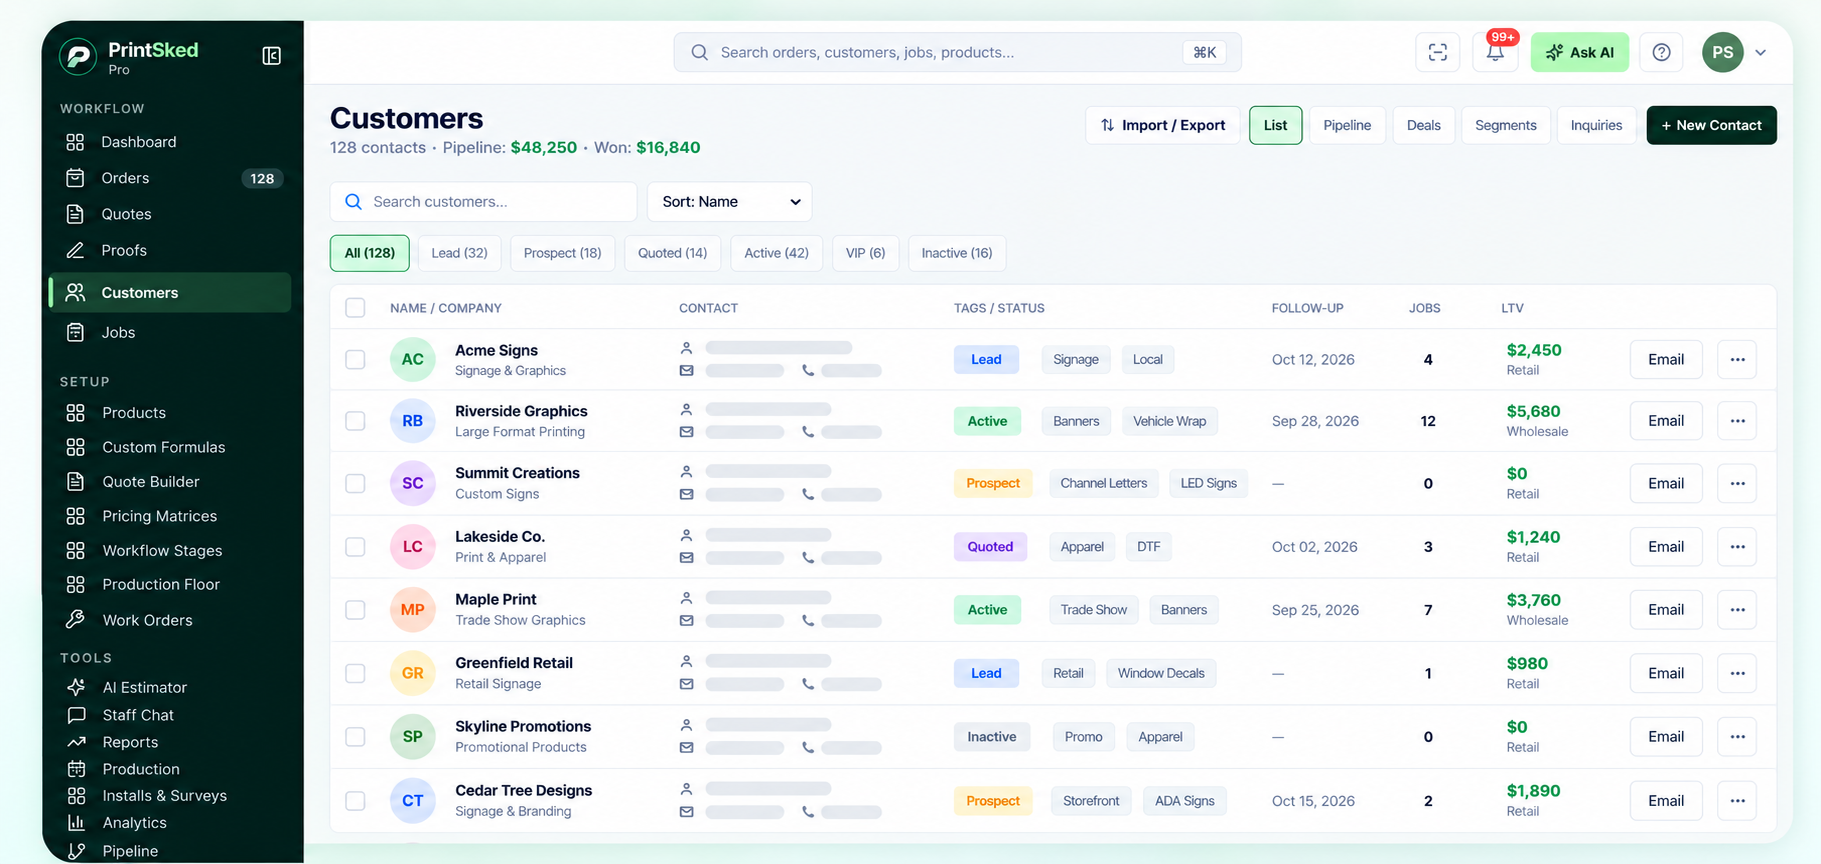Click the Analytics bar chart icon
1821x864 pixels.
click(x=76, y=823)
